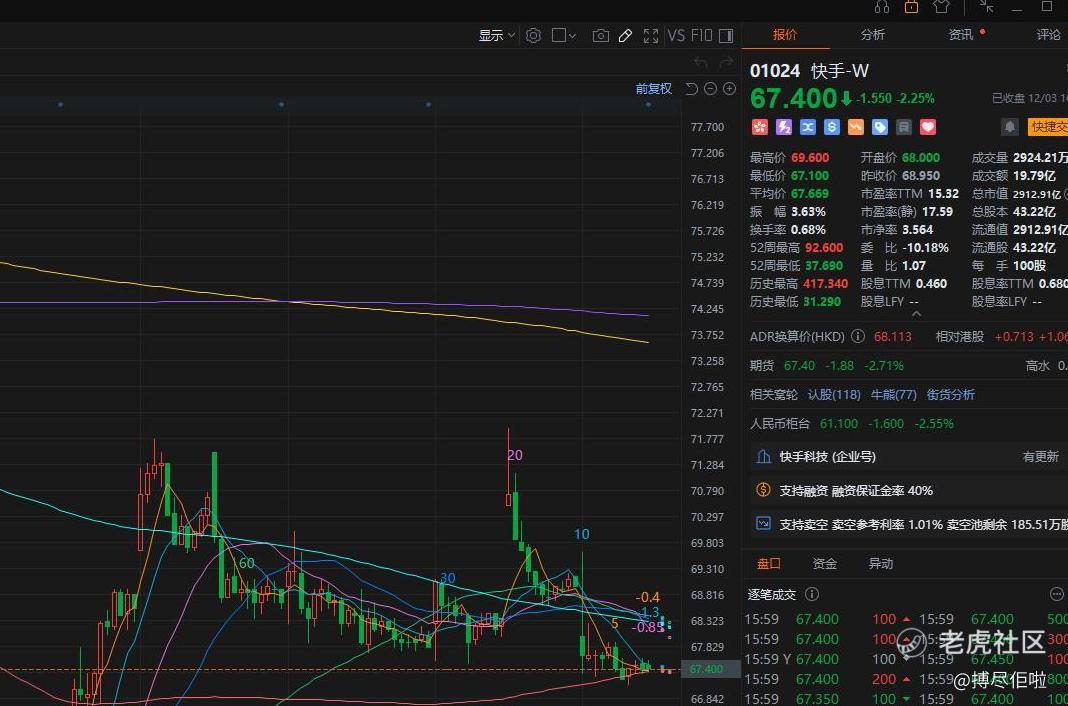The height and width of the screenshot is (706, 1068).
Task: Switch to the 分析 tab
Action: click(x=873, y=35)
